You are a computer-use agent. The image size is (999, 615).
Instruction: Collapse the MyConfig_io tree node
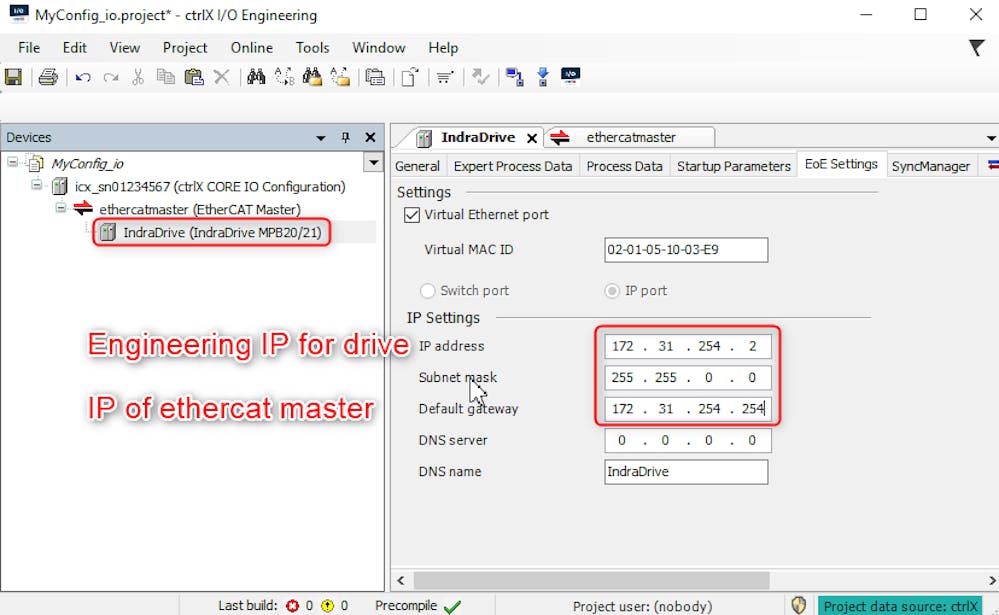coord(13,163)
